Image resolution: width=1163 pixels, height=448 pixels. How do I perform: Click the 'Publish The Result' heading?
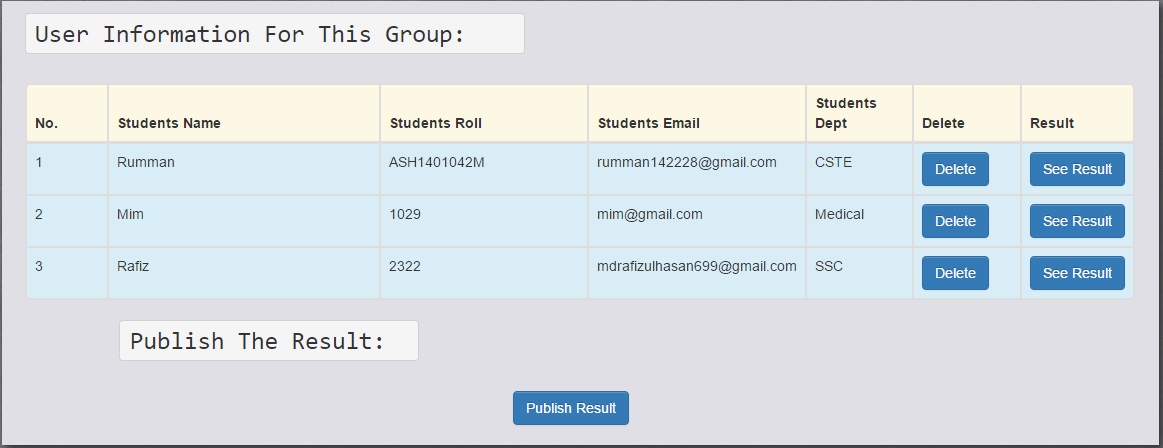[258, 341]
